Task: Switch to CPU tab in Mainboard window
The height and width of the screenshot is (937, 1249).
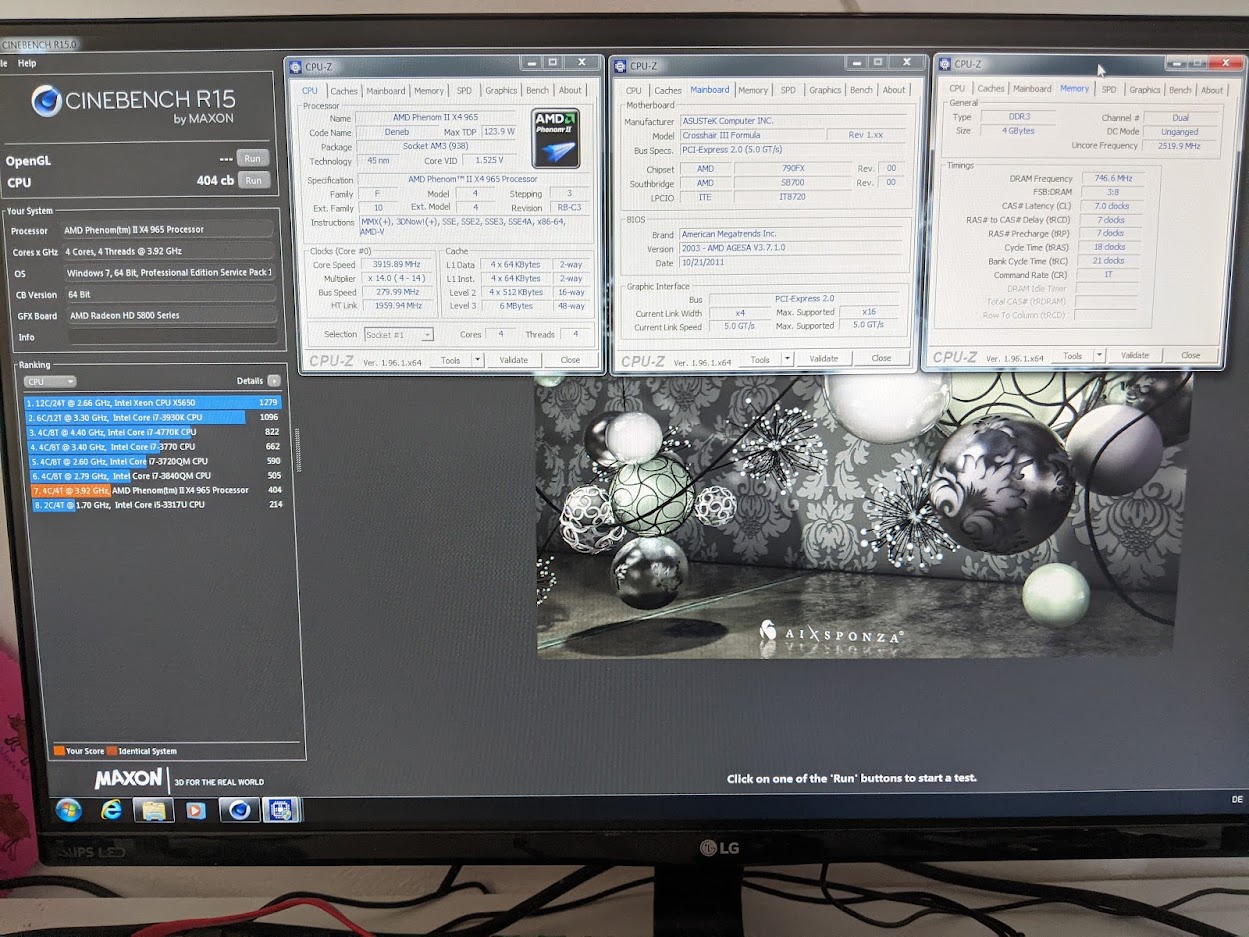Action: [634, 91]
